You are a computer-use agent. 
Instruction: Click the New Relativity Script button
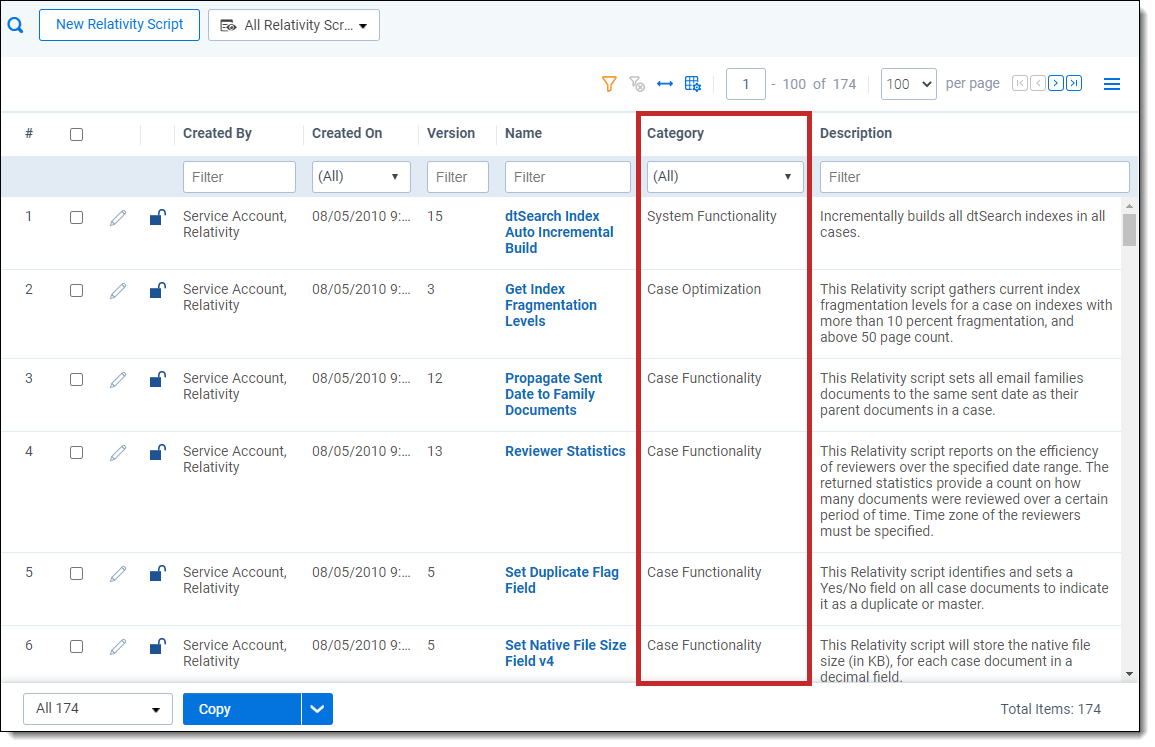coord(120,25)
